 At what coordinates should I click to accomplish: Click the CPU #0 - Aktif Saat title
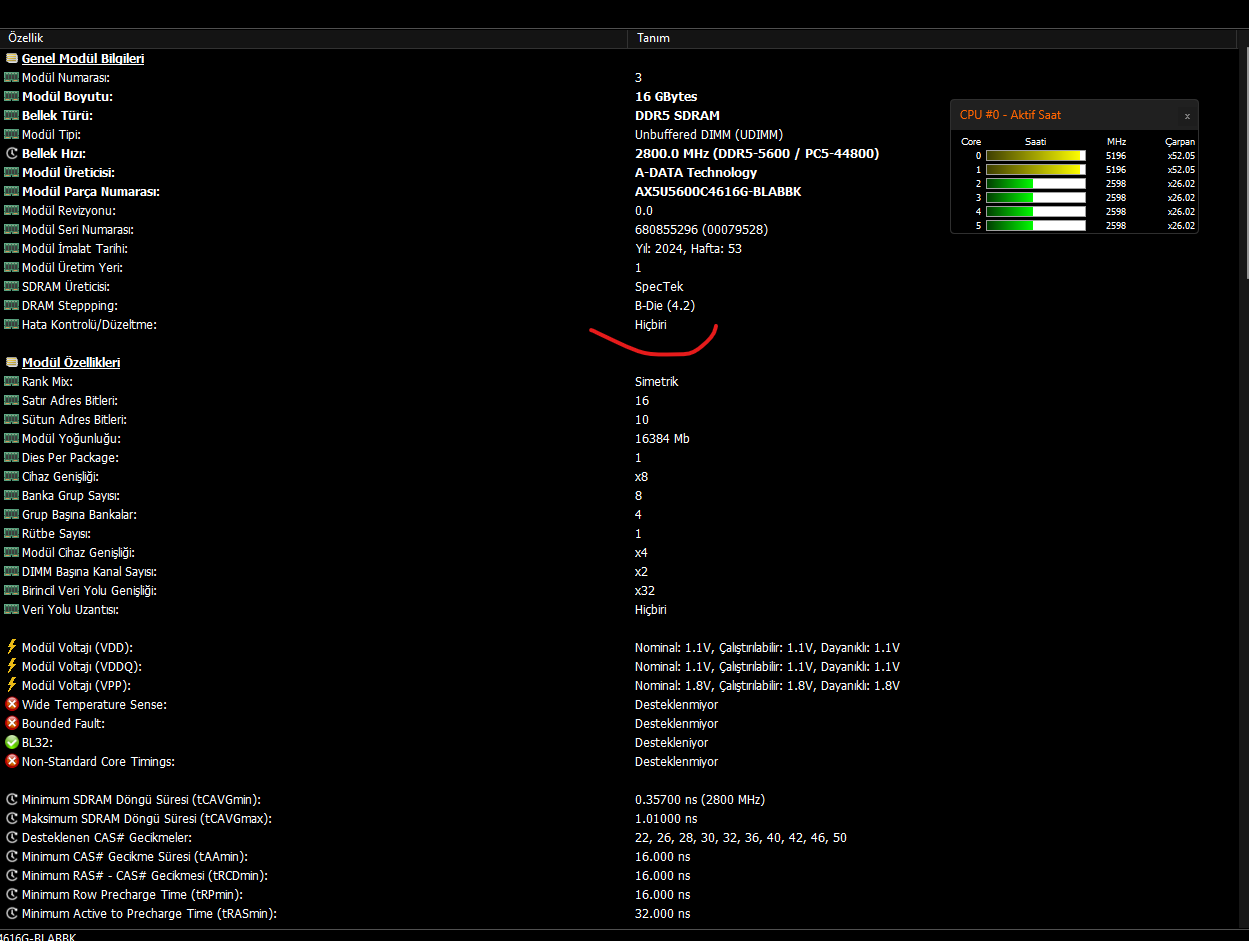(x=1010, y=115)
